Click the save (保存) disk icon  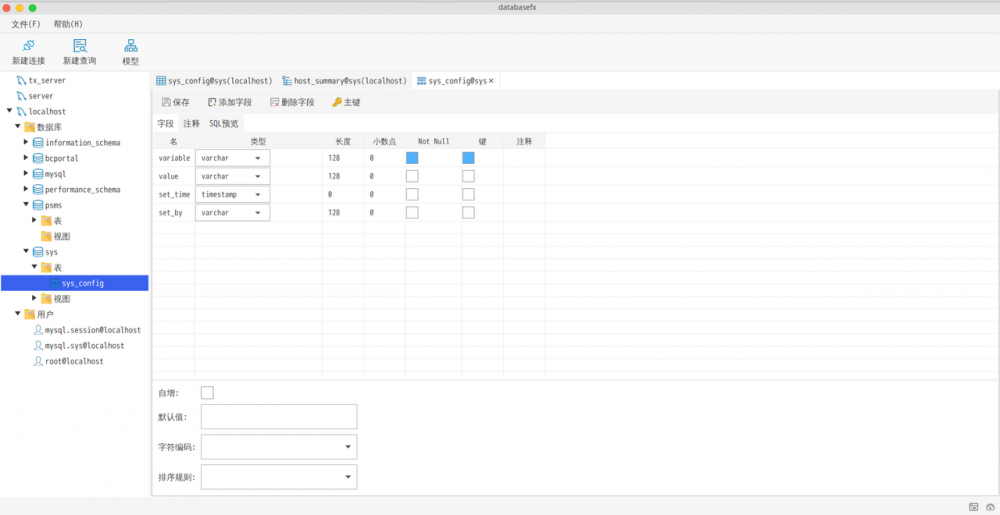[166, 102]
